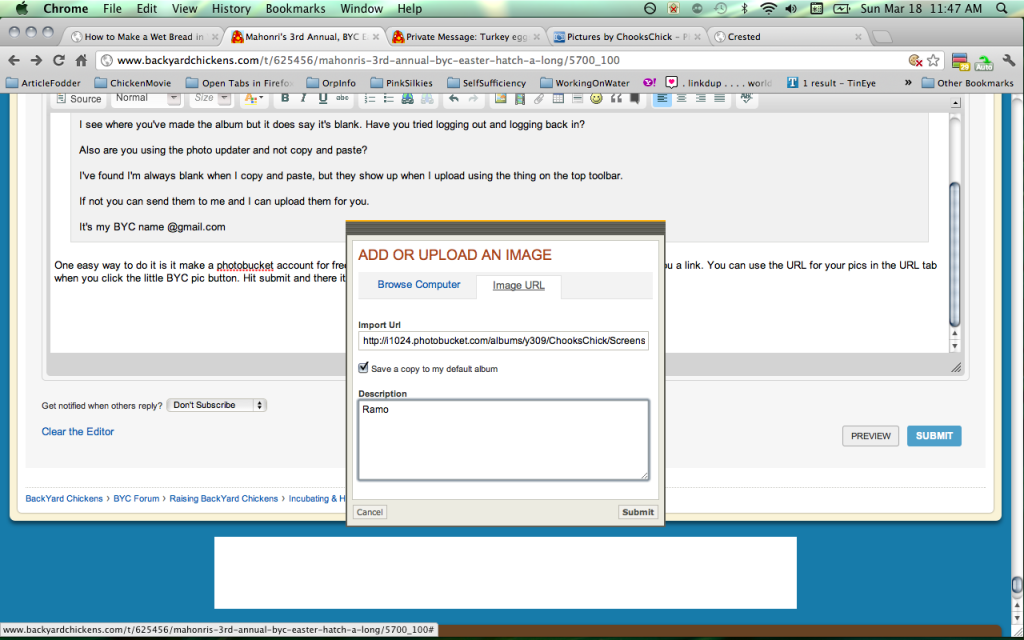Open the Bookmarks menu in menu bar

pos(294,9)
